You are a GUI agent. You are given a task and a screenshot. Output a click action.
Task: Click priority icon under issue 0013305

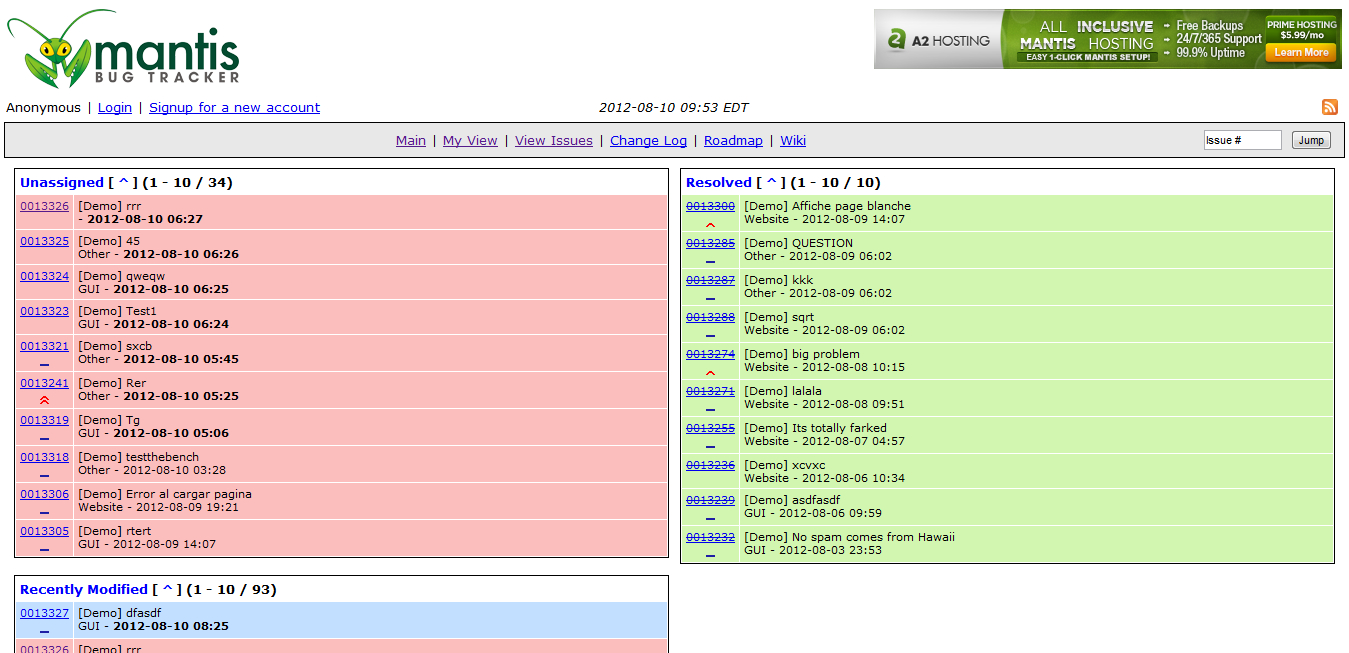[44, 550]
